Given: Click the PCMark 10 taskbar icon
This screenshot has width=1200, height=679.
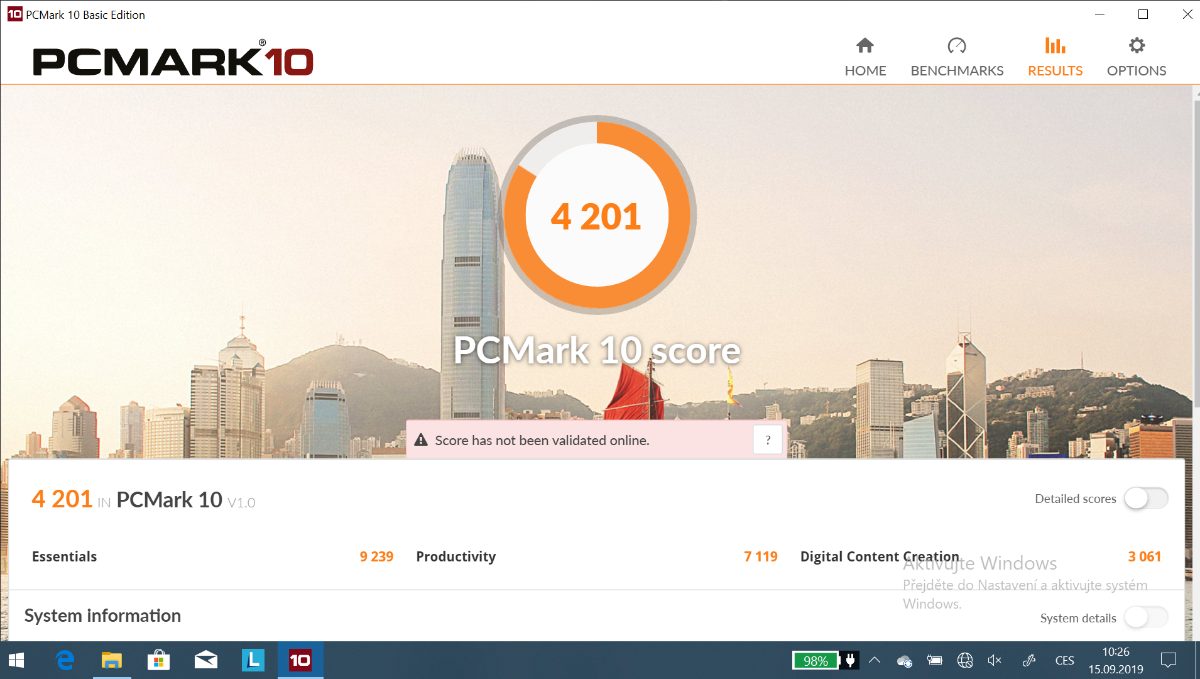Looking at the screenshot, I should 300,660.
